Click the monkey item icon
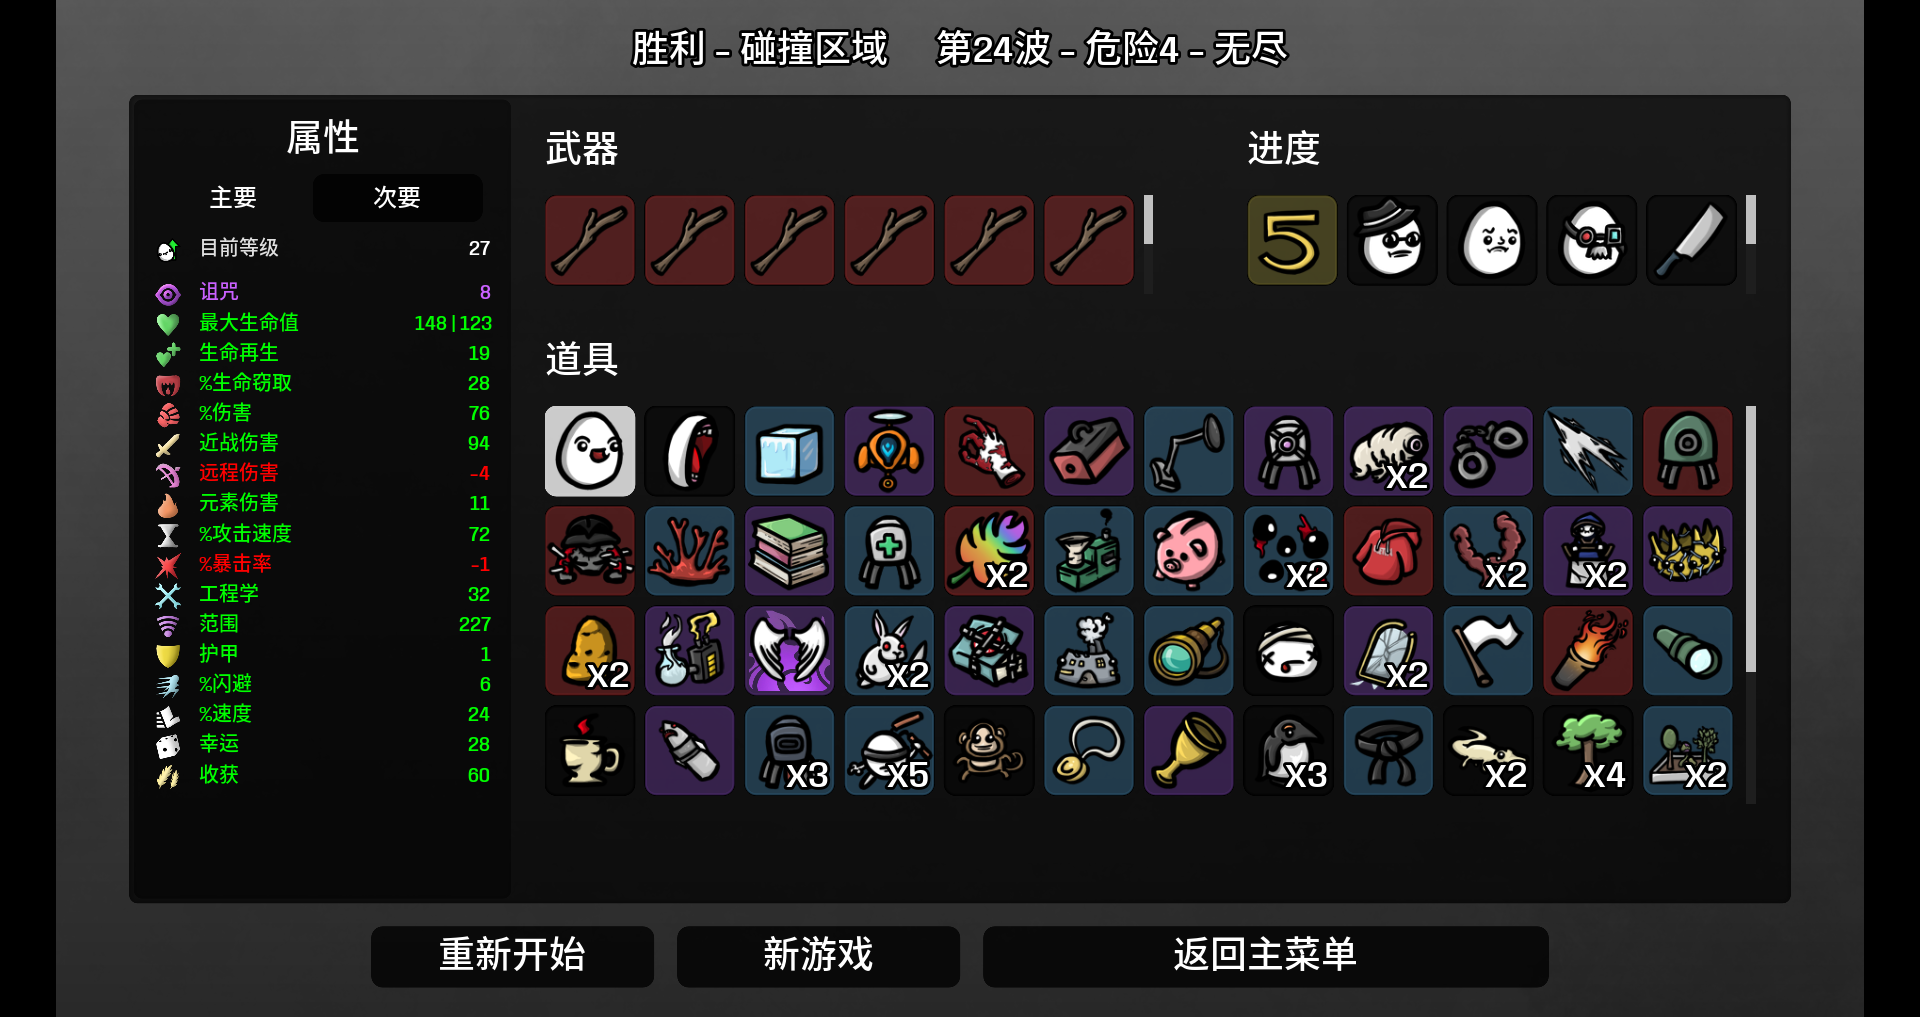This screenshot has height=1017, width=1920. pyautogui.click(x=989, y=751)
